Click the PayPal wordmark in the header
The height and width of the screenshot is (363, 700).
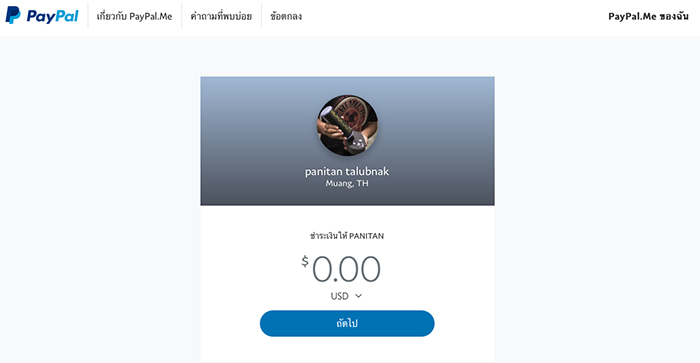pyautogui.click(x=52, y=17)
